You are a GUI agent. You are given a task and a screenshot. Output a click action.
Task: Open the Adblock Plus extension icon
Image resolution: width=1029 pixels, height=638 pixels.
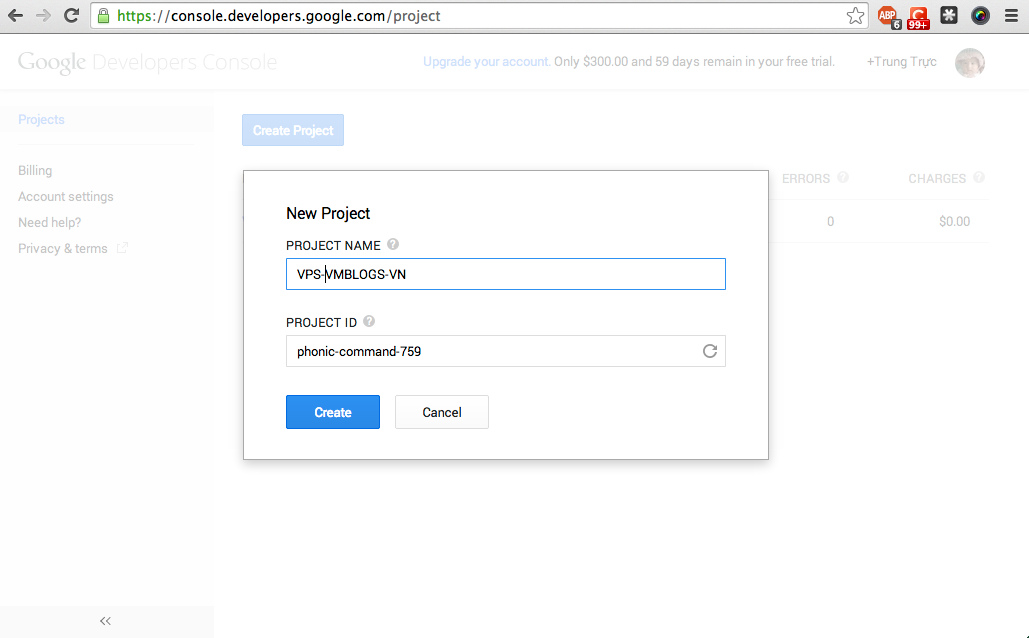pos(887,16)
